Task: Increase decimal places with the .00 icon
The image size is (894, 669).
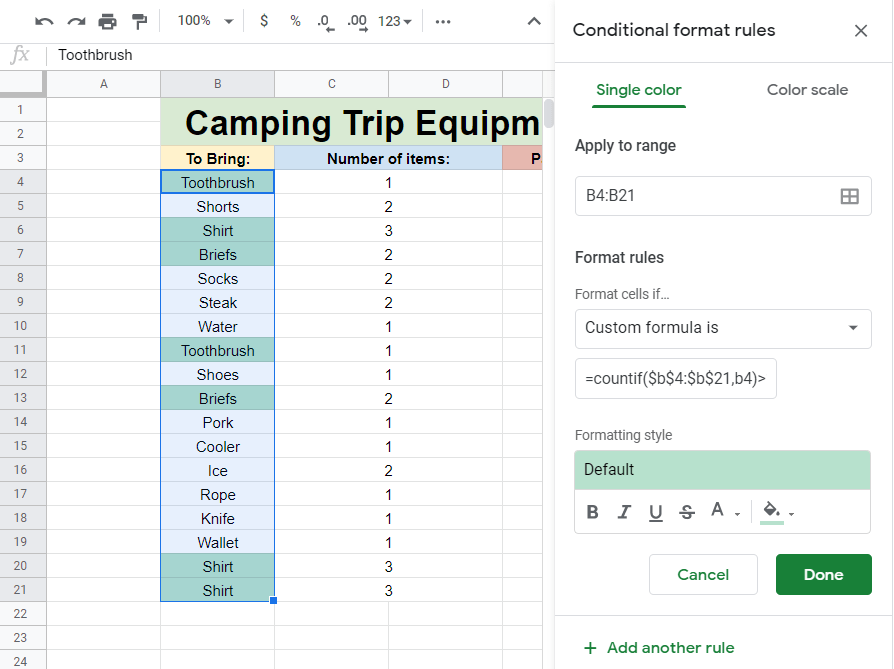Action: [x=356, y=20]
